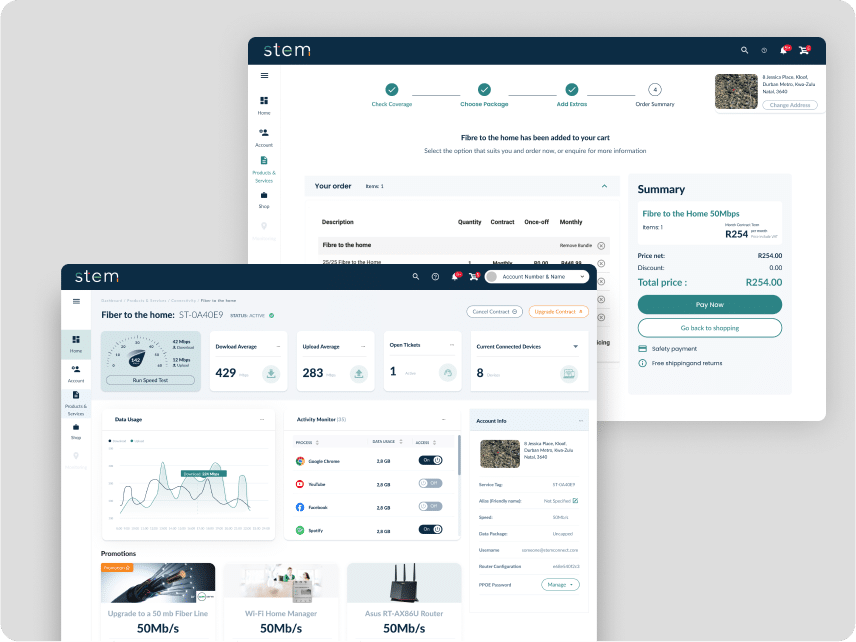Click the hamburger menu in the dashboard sidebar
856x642 pixels.
(76, 301)
